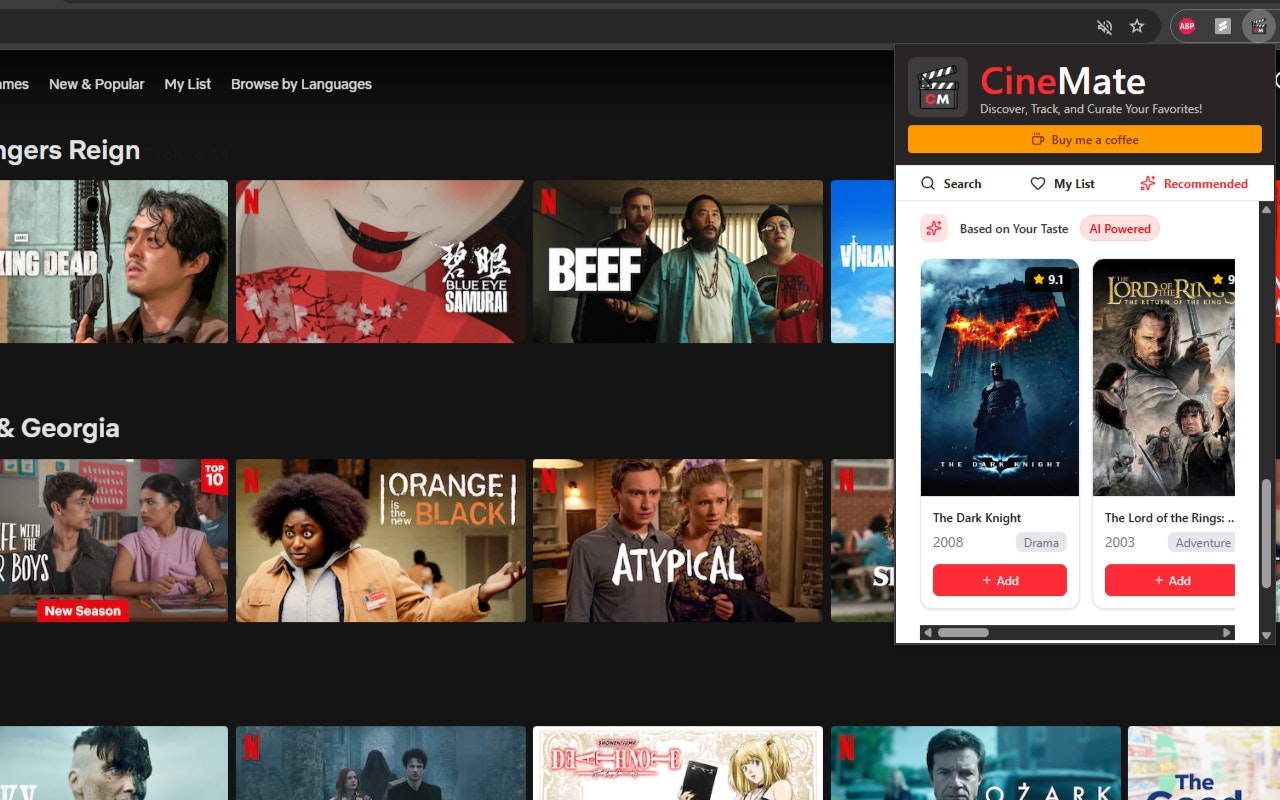Open the extension icon right of ABP
Viewport: 1280px width, 800px height.
tap(1223, 27)
